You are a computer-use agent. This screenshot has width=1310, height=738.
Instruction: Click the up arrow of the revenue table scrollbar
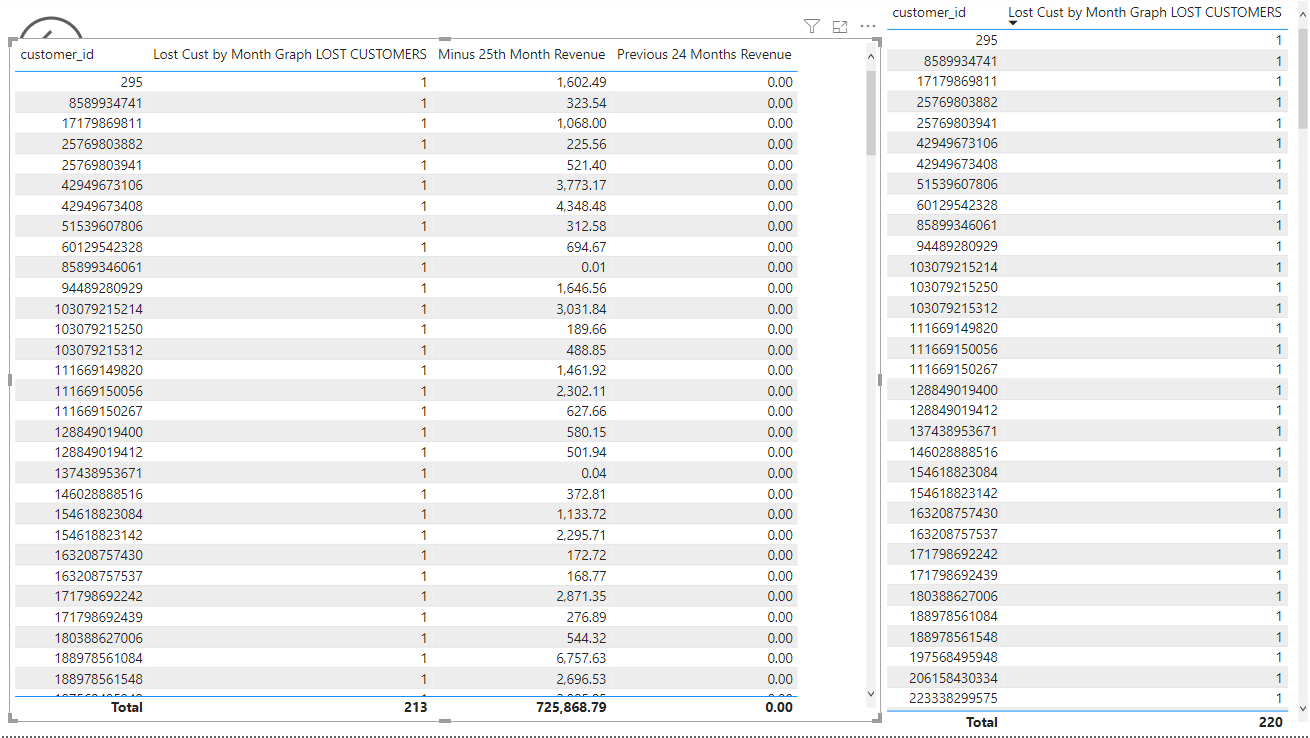[x=870, y=57]
